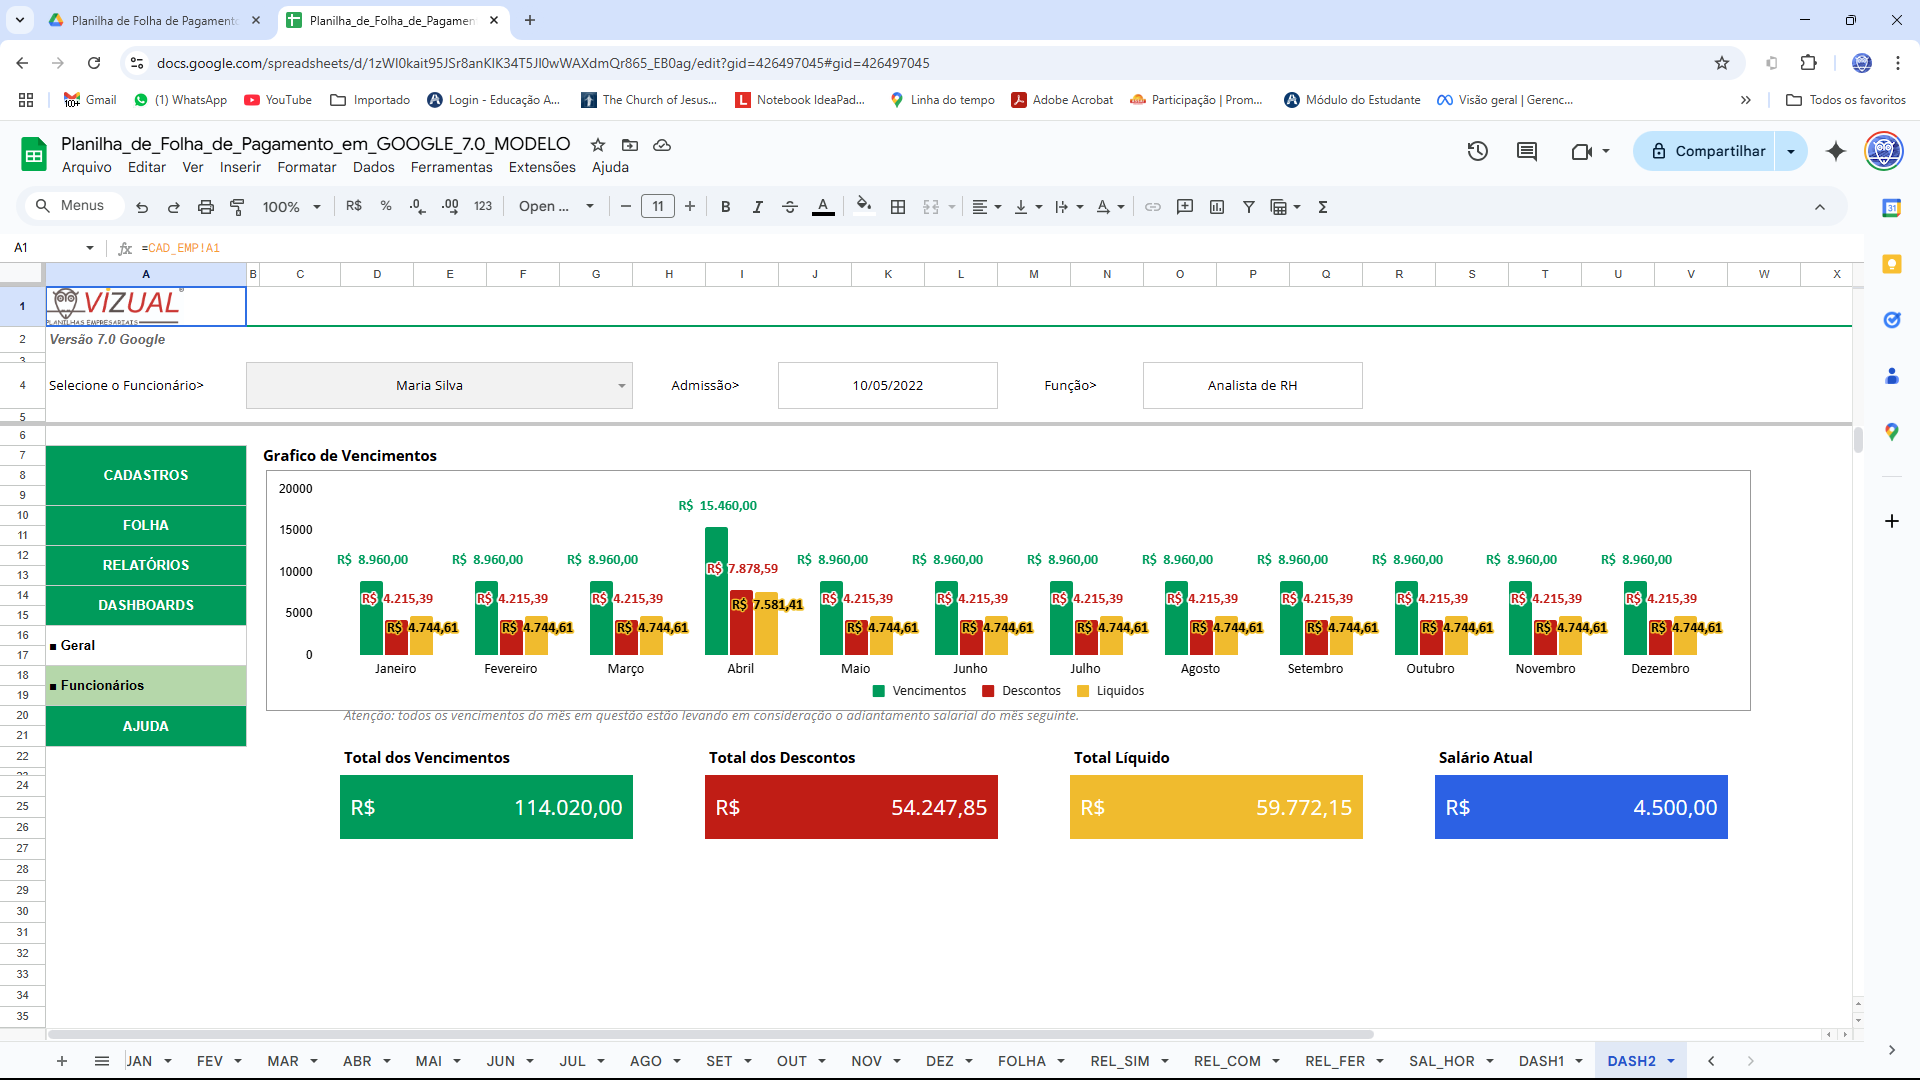Open the comments panel icon
The height and width of the screenshot is (1080, 1920).
coord(1527,151)
